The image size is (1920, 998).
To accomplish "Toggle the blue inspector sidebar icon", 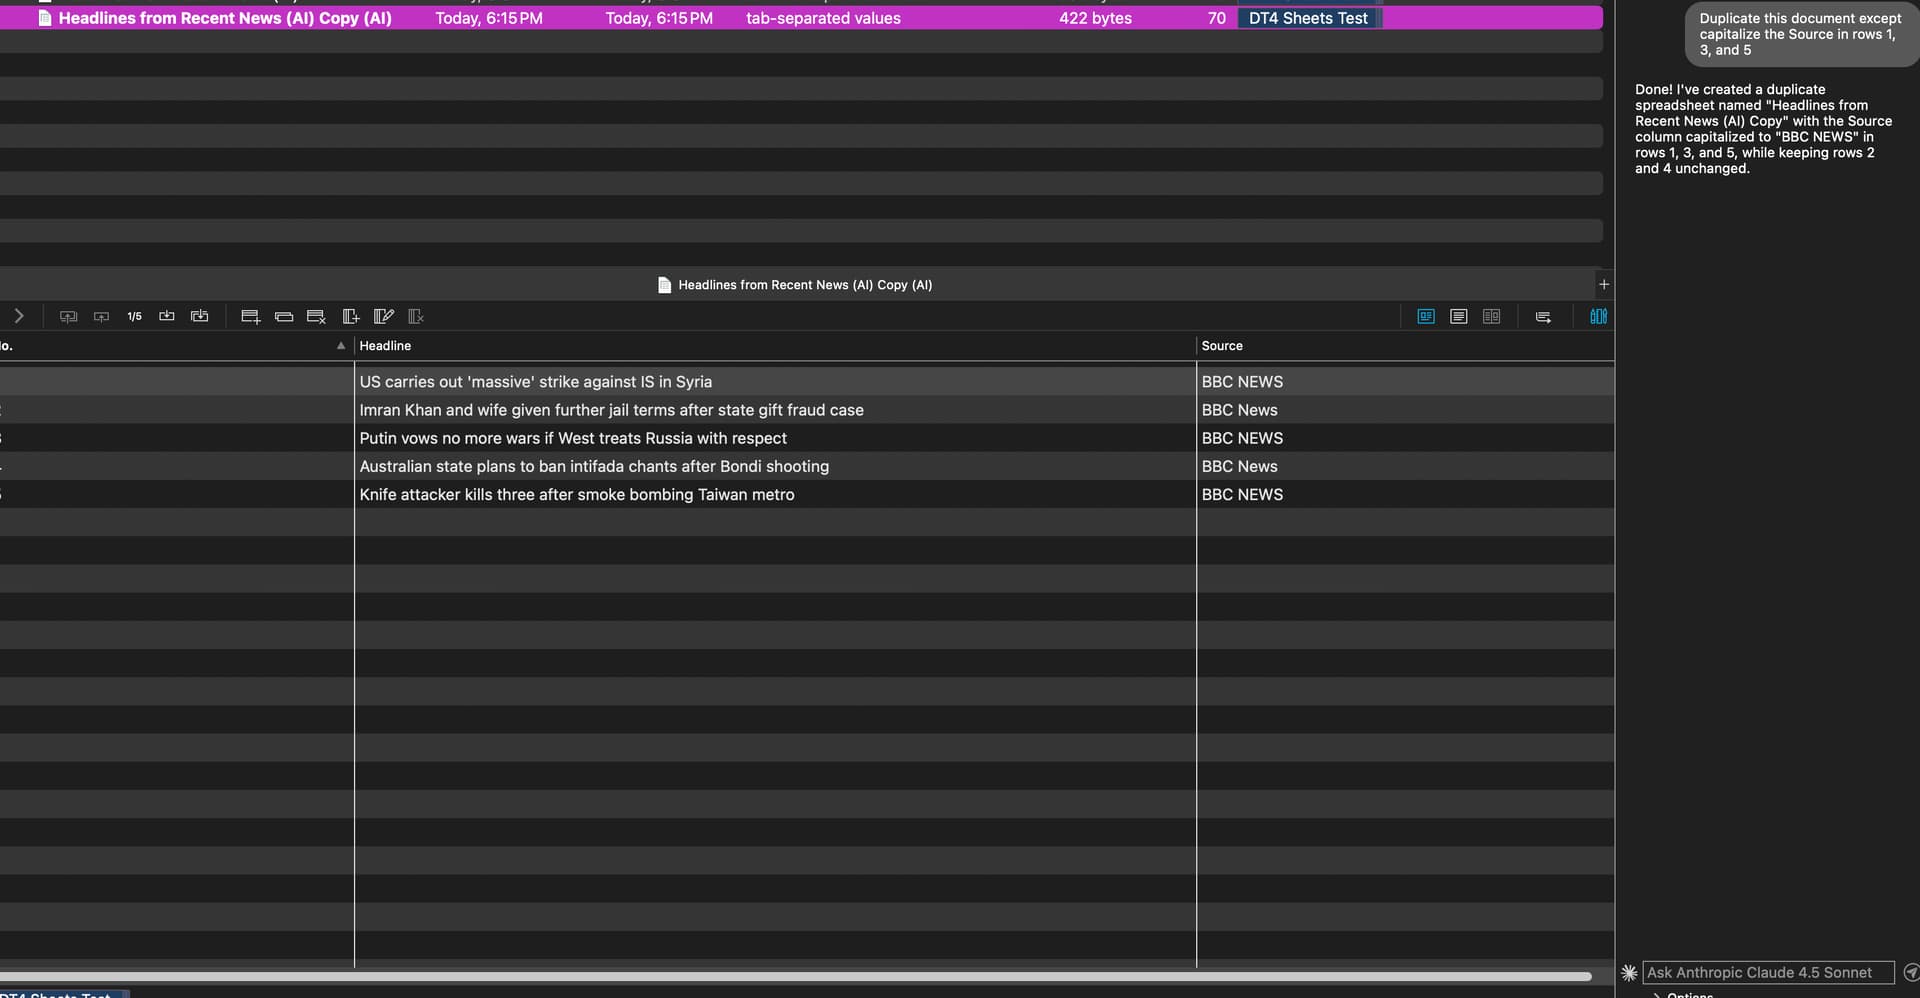I will coord(1598,317).
